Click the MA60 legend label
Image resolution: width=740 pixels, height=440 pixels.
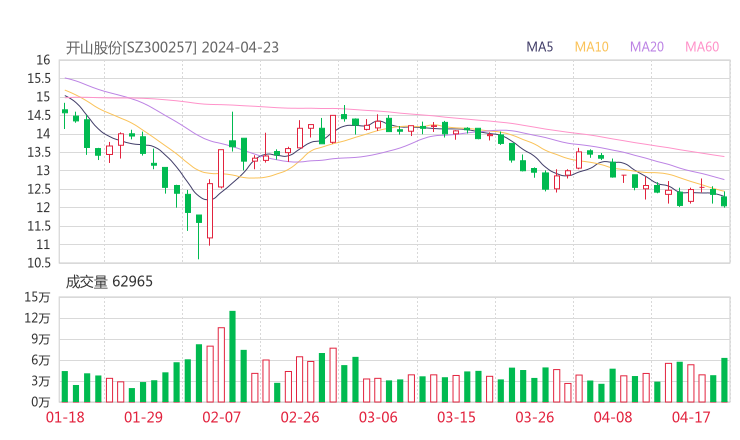(x=702, y=47)
